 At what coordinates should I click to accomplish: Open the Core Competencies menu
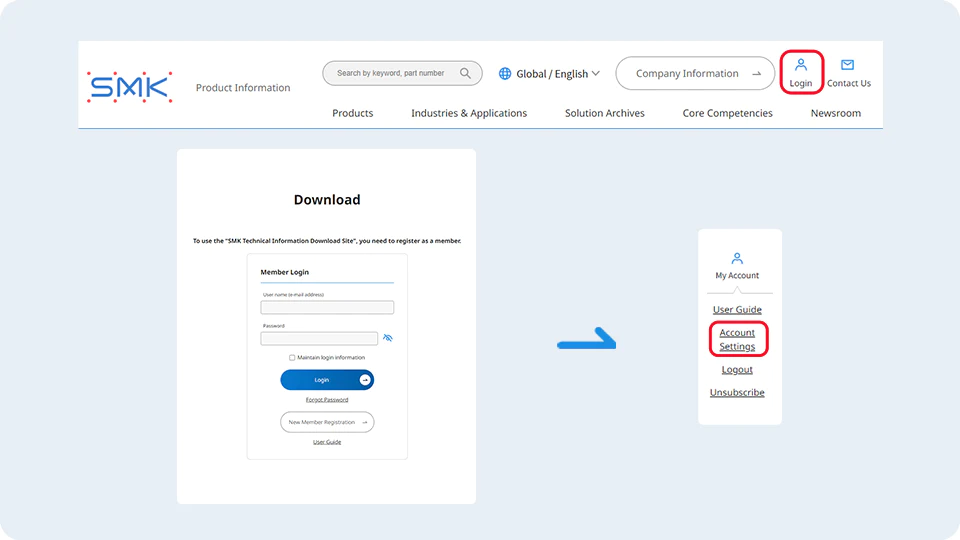[727, 113]
